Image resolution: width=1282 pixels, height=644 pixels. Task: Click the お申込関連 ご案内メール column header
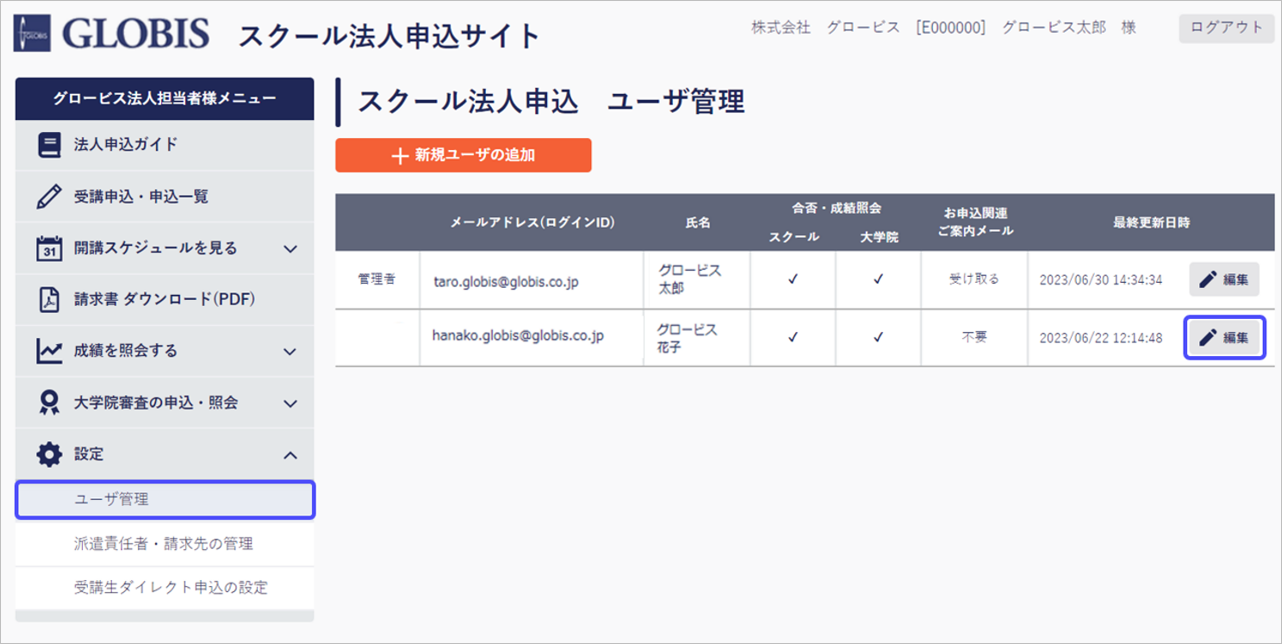point(975,222)
